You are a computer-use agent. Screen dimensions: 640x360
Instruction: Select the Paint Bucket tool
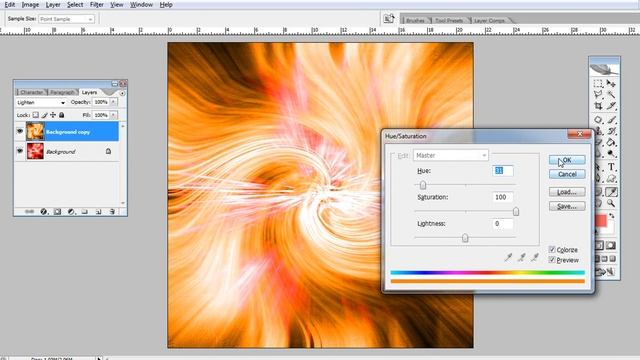tap(611, 142)
